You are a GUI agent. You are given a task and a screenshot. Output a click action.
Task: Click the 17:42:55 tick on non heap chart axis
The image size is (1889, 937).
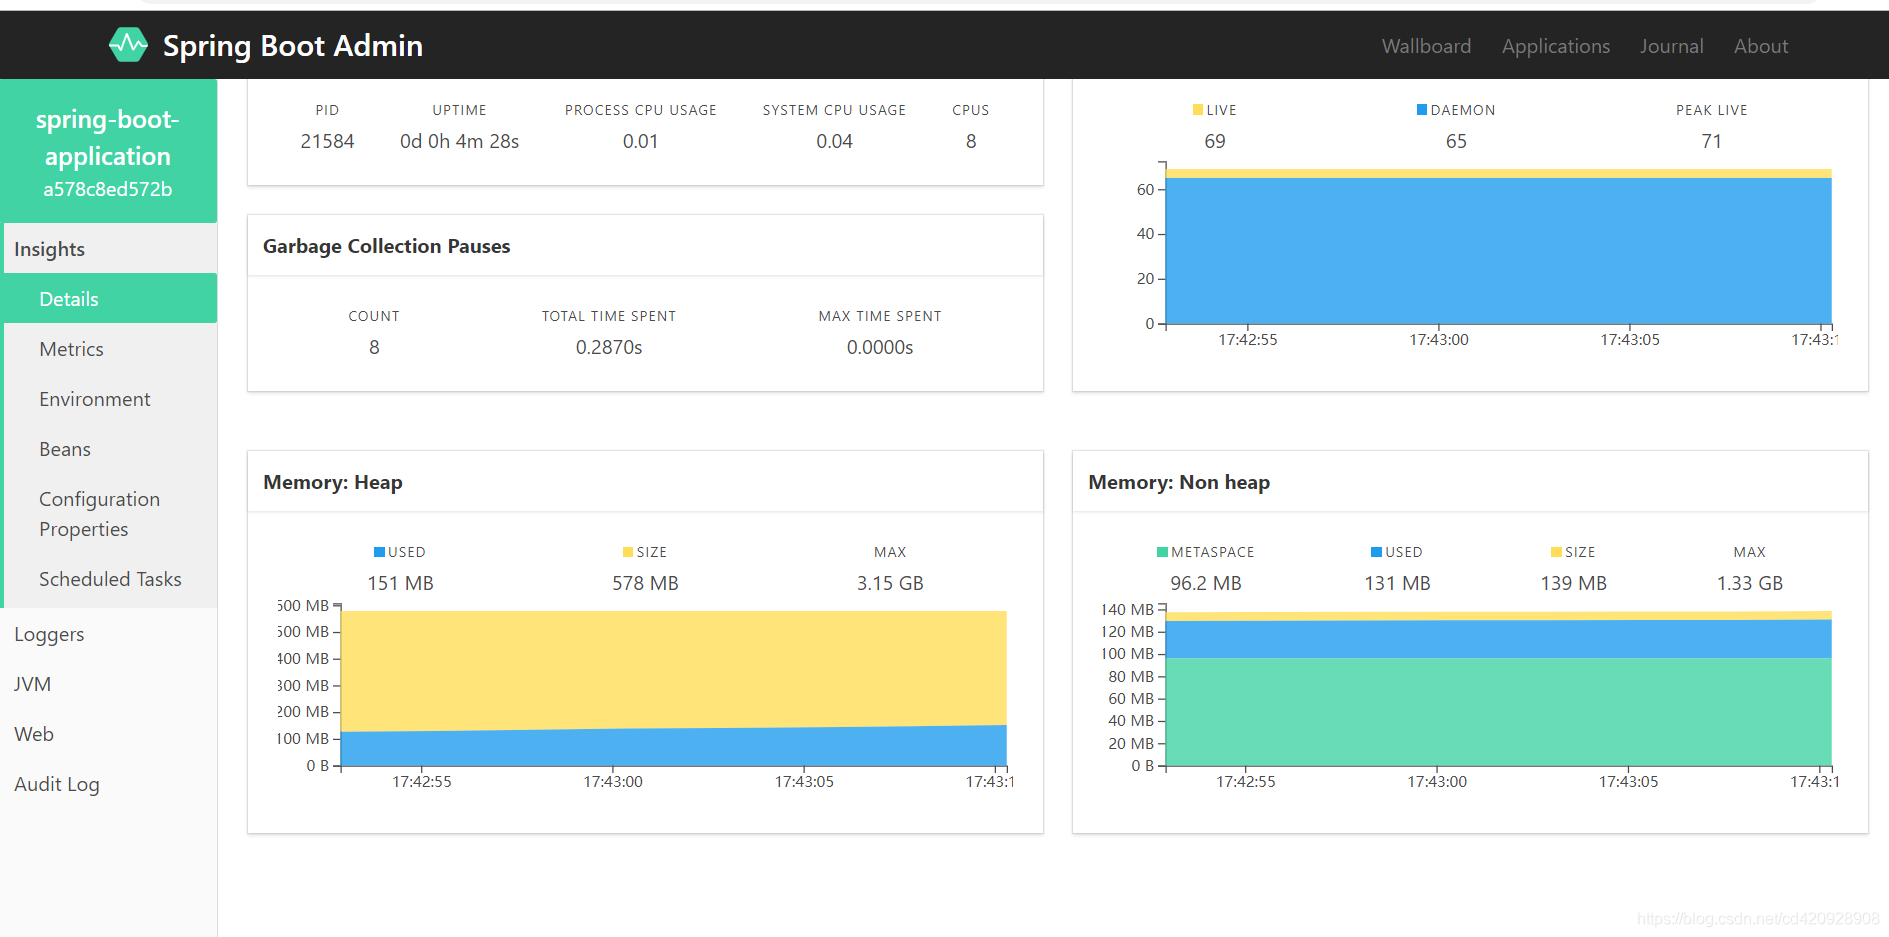click(x=1246, y=781)
